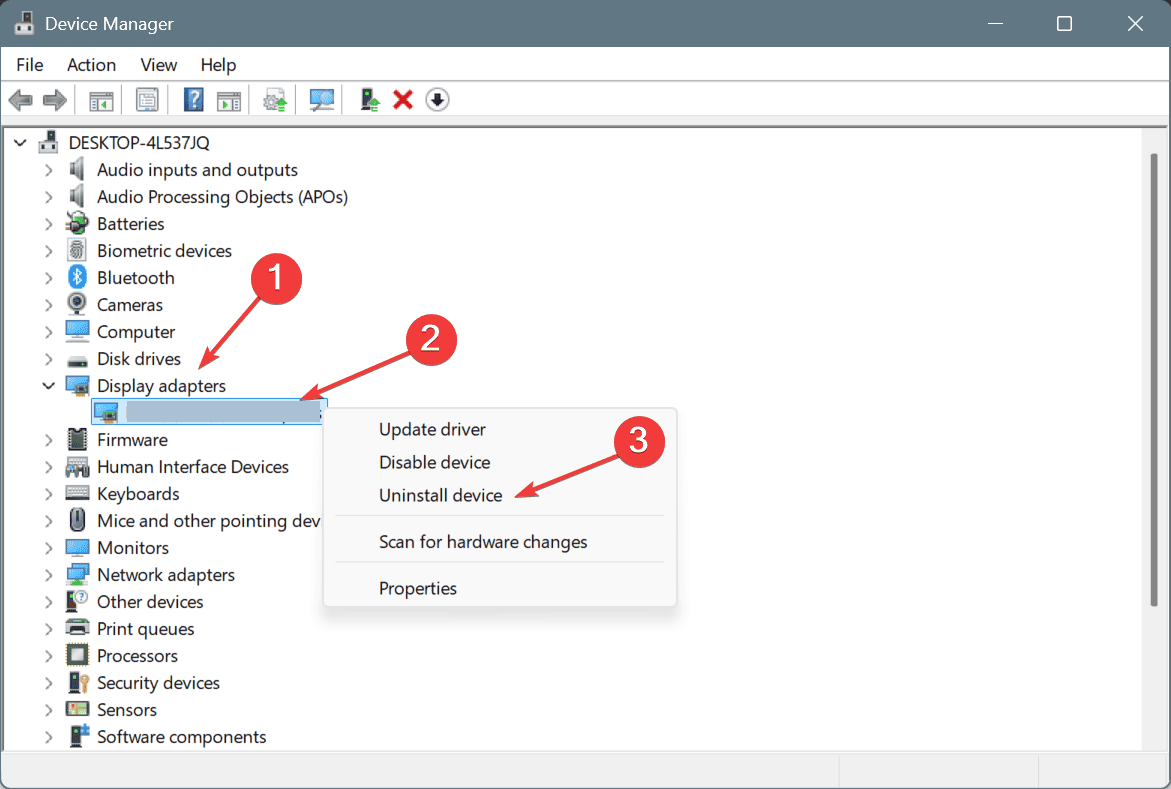Click the Security devices key icon

click(78, 682)
